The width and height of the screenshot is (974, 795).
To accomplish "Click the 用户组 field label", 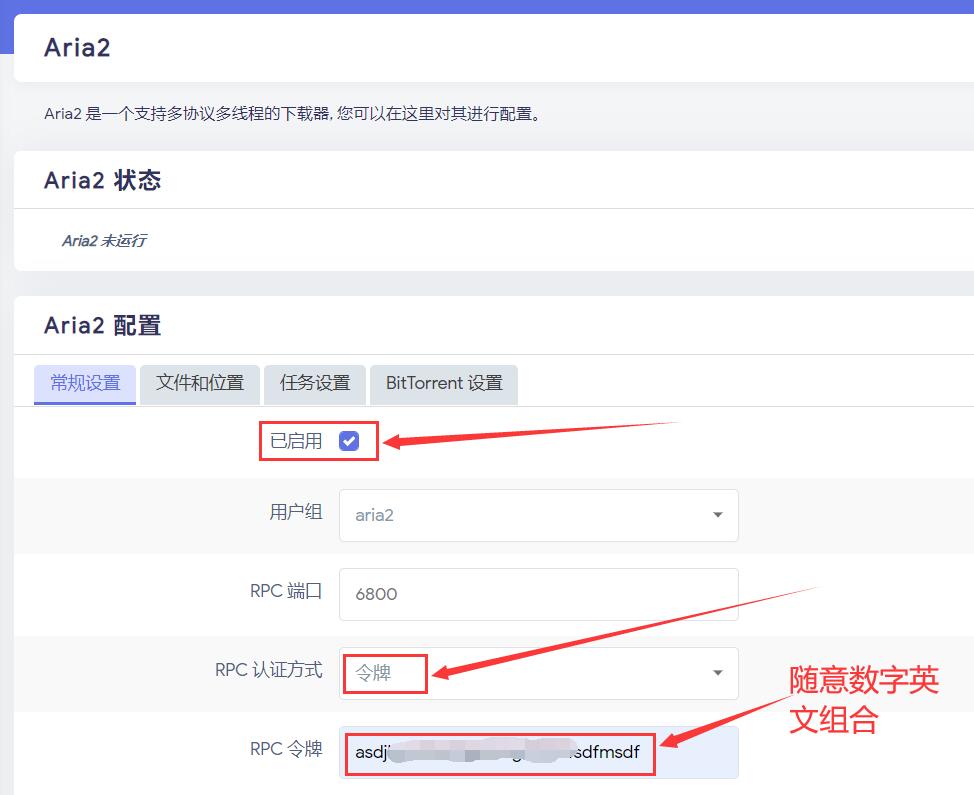I will click(x=296, y=512).
